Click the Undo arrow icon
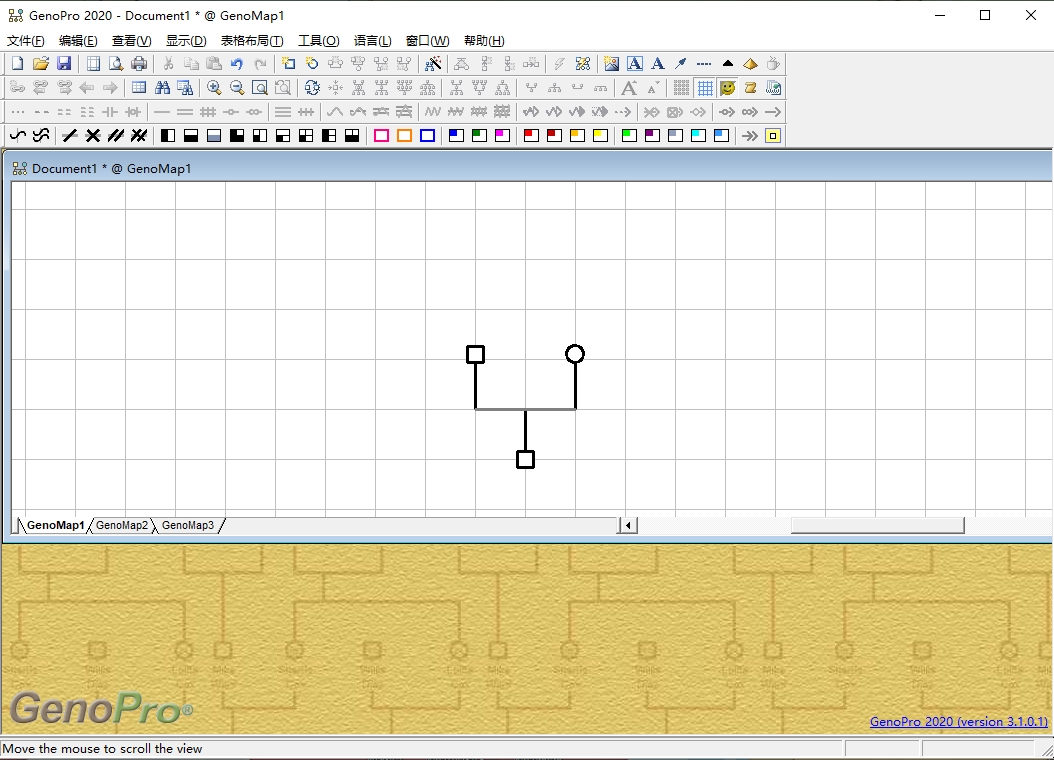Viewport: 1054px width, 760px height. 237,64
